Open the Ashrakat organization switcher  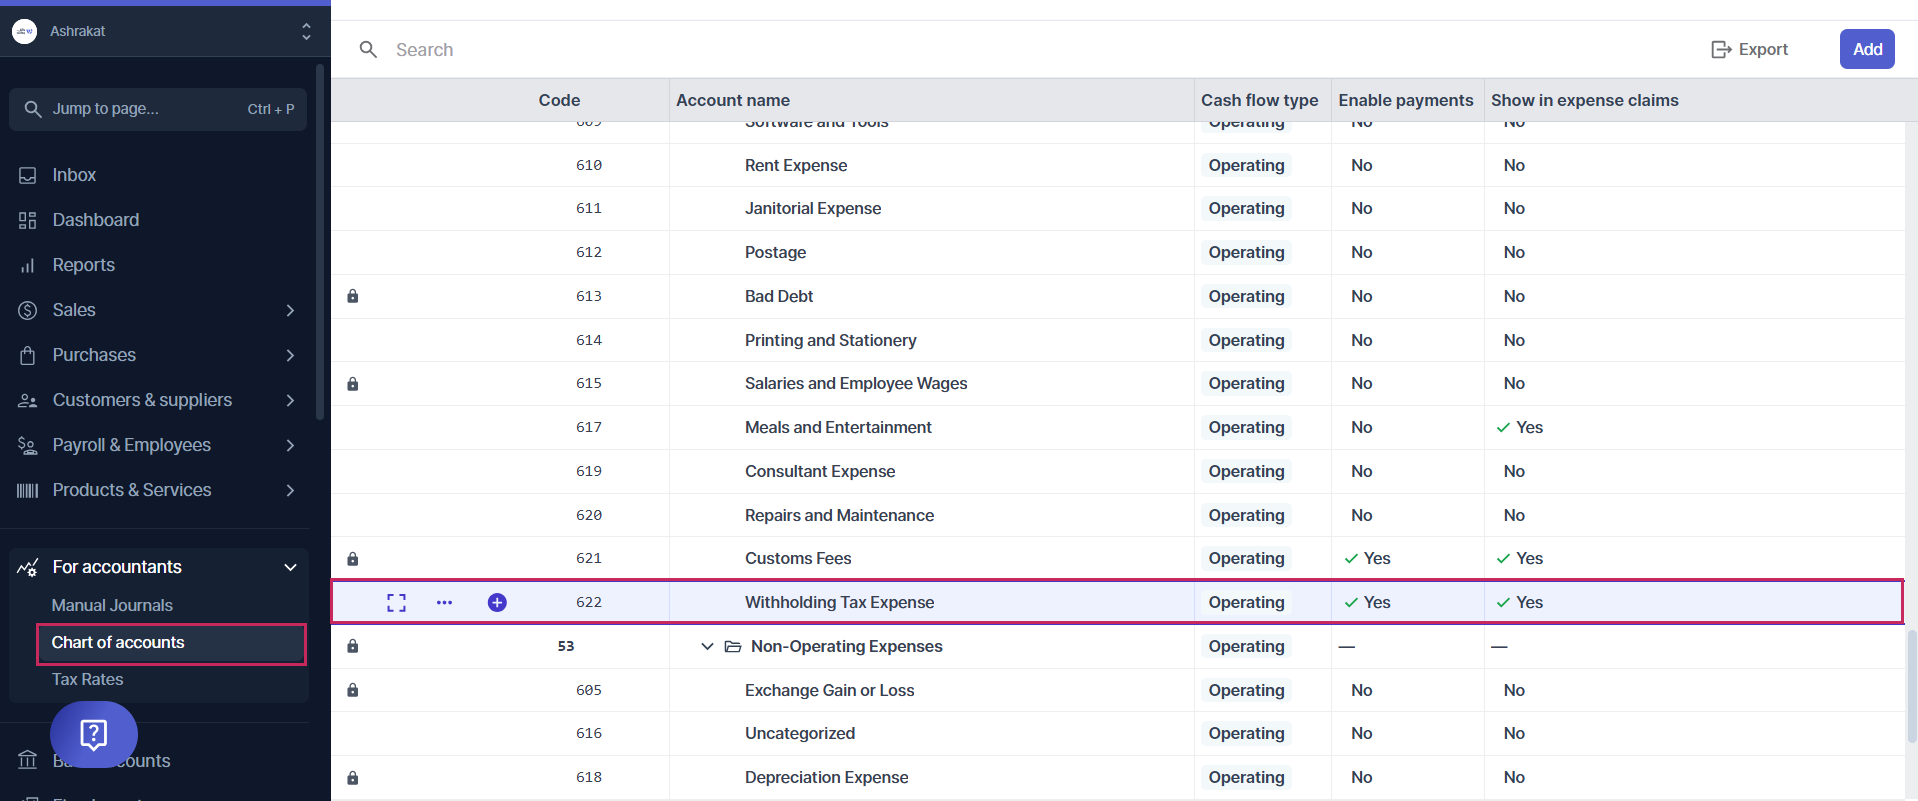[306, 31]
